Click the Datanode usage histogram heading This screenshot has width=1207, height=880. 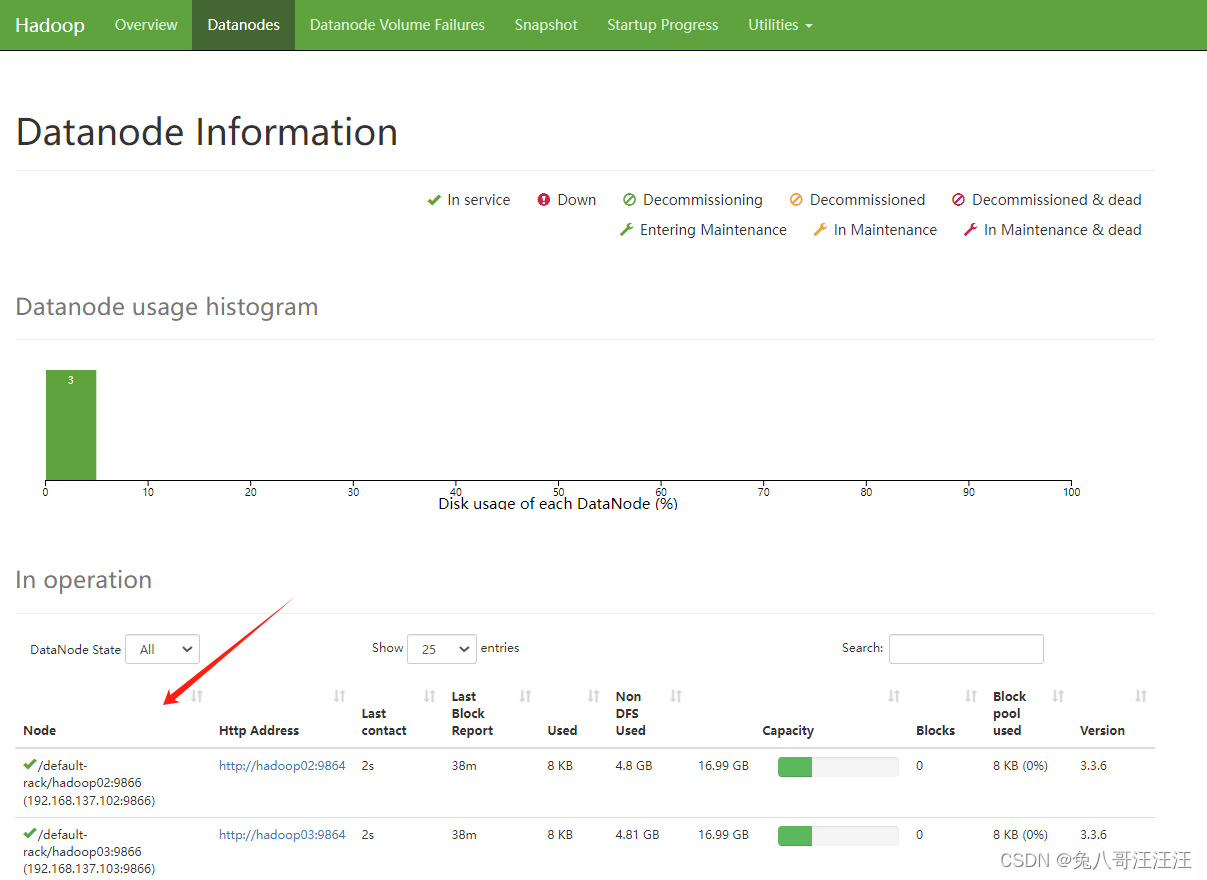click(167, 307)
